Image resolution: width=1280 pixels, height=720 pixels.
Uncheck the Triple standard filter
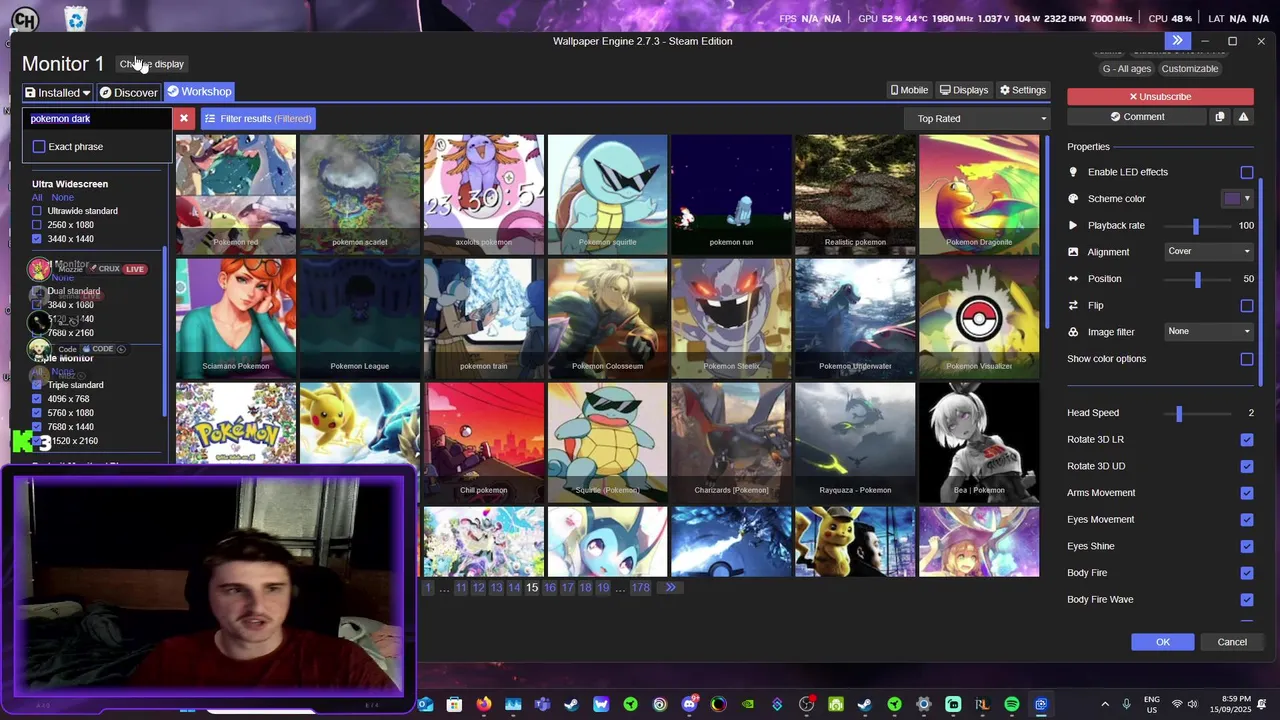click(37, 385)
